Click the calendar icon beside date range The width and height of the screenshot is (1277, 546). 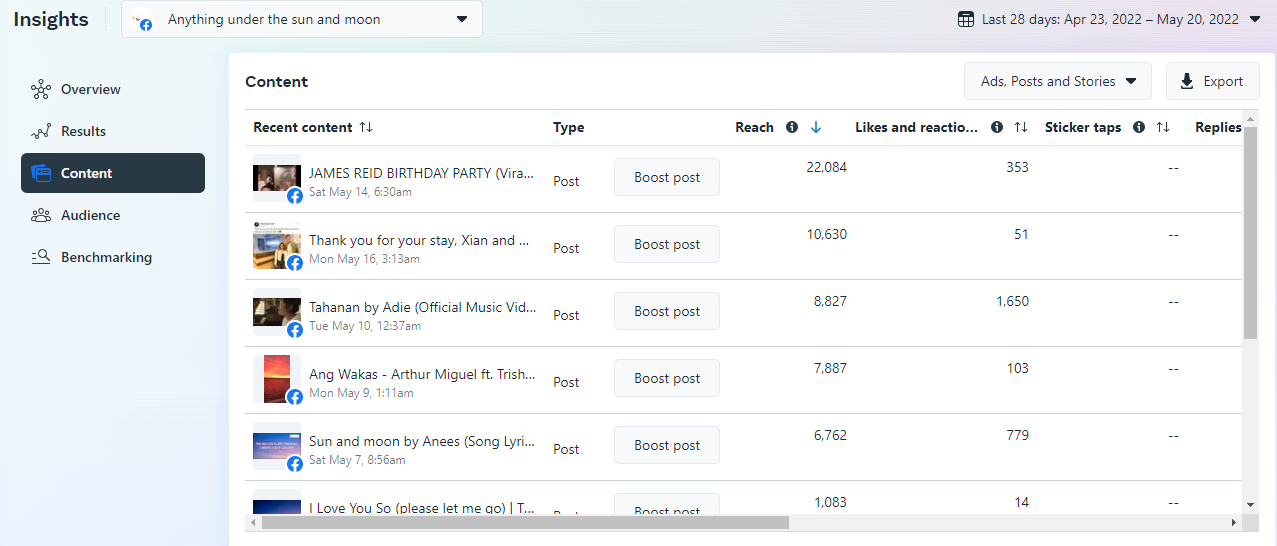pos(966,19)
